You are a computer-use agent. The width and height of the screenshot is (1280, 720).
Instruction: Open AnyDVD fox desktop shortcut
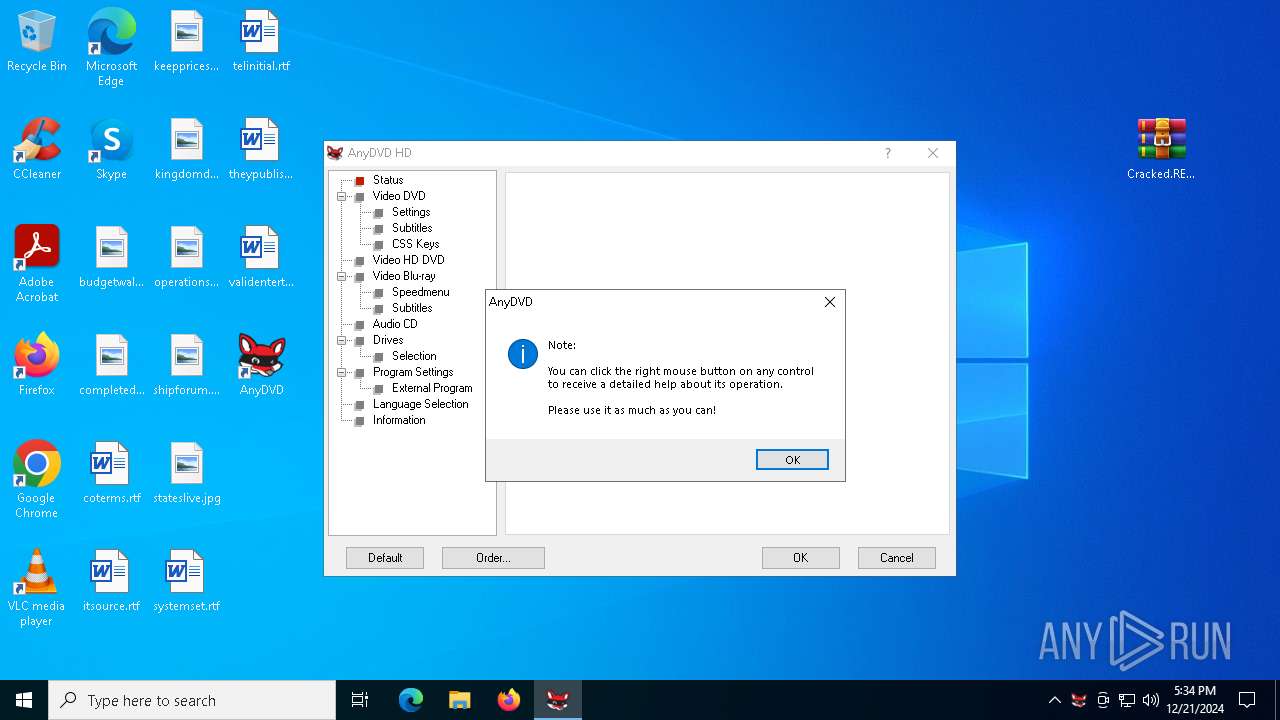point(261,366)
